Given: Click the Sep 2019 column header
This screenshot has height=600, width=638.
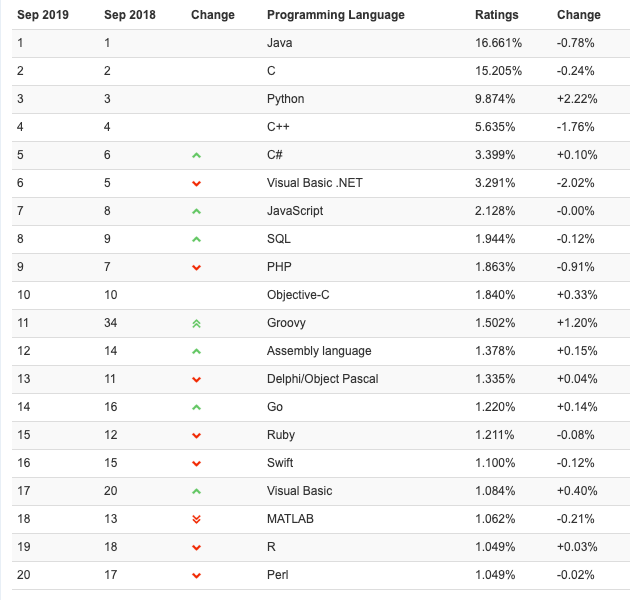Looking at the screenshot, I should coord(42,15).
